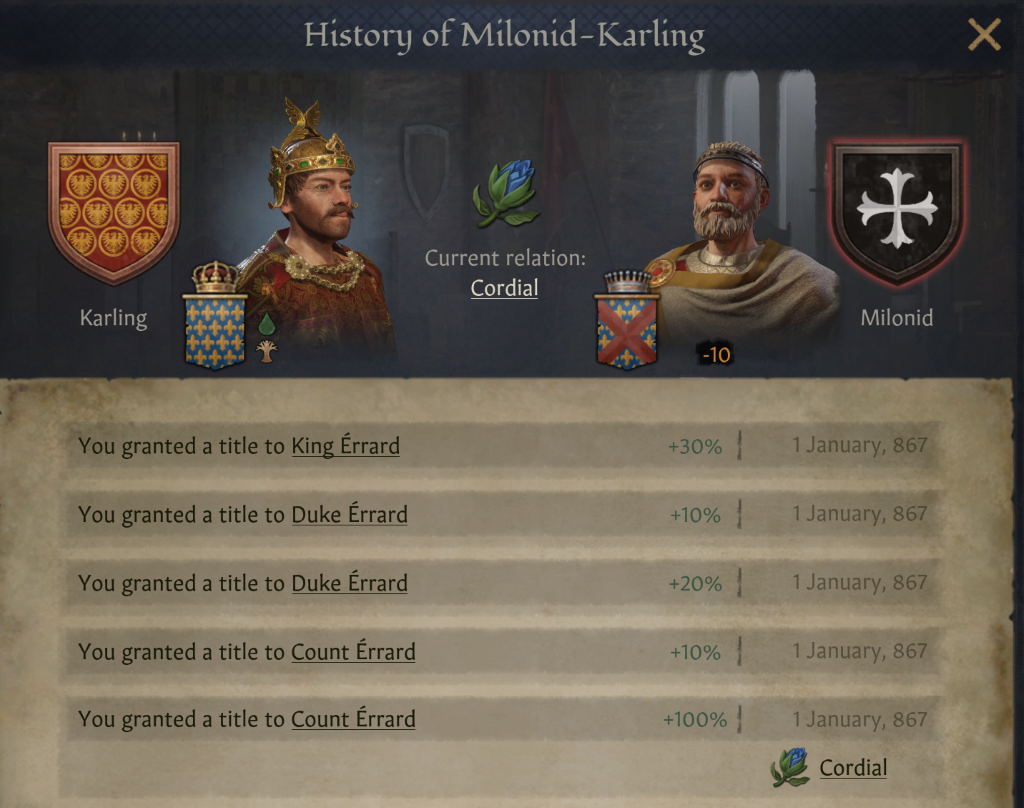The width and height of the screenshot is (1024, 808).
Task: Click the blue rose icon beside the bottom Cordial
Action: [790, 767]
